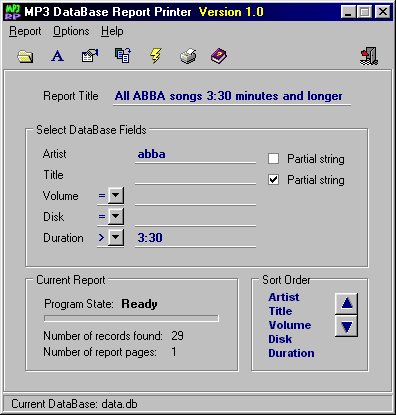Run the report with the lightning icon
The height and width of the screenshot is (415, 396).
point(156,56)
